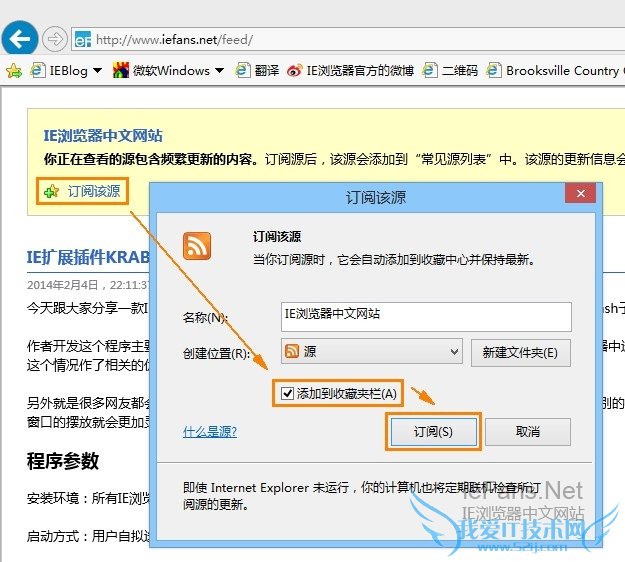
Task: Click the green star next to 订阅该源
Action: tap(51, 192)
